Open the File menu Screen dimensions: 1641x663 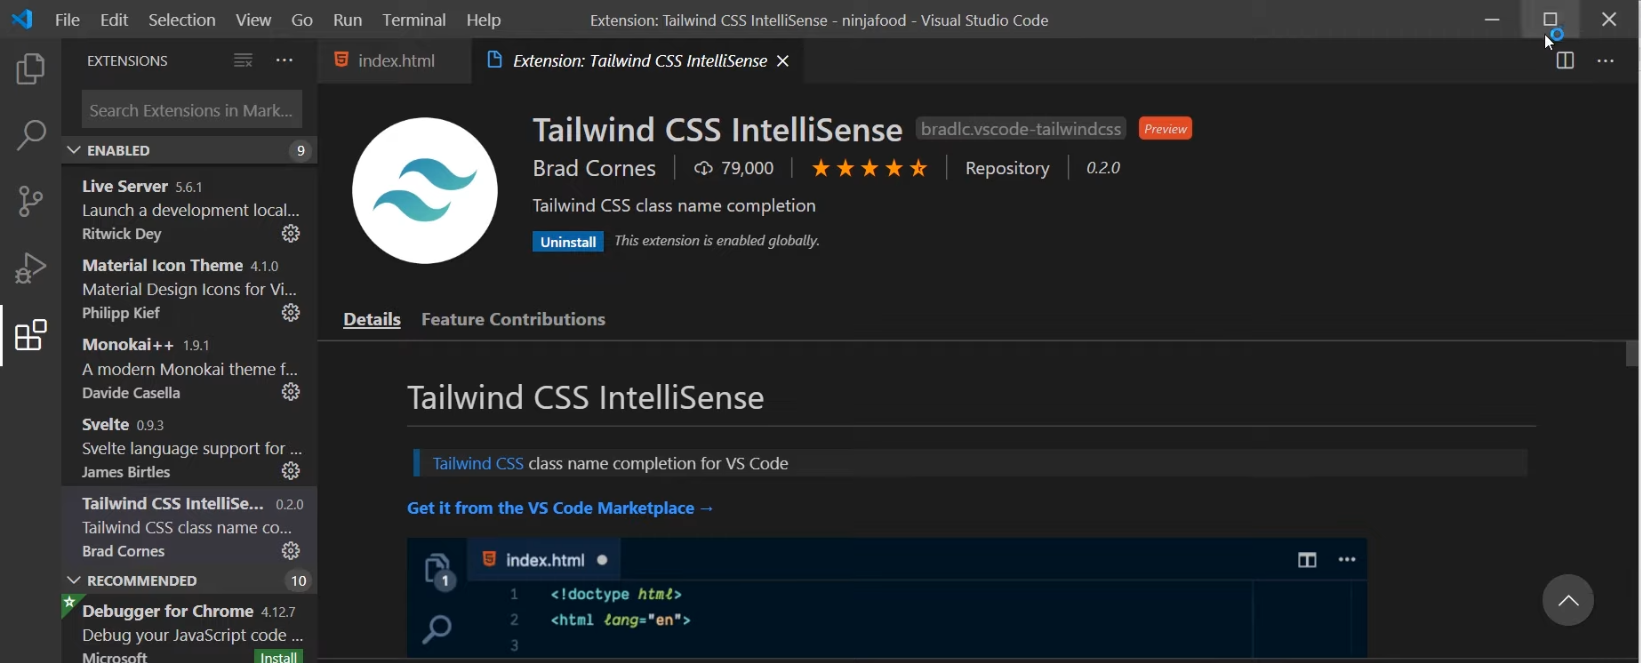pyautogui.click(x=67, y=20)
